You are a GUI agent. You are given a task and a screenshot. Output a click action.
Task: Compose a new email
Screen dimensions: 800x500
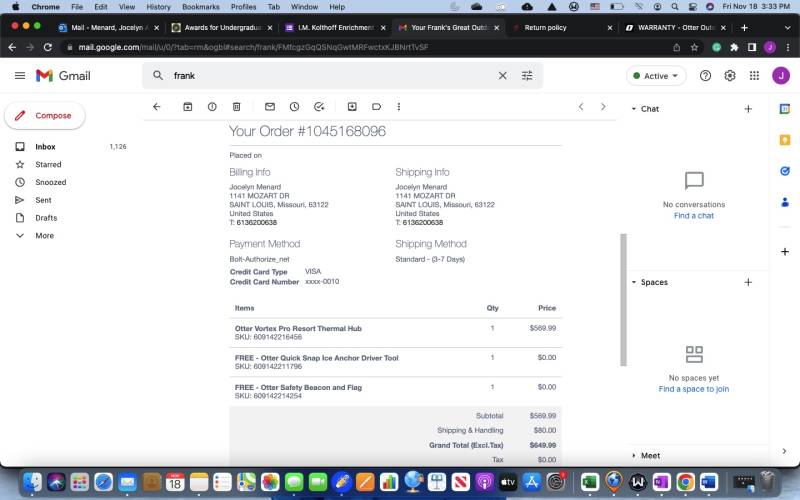coord(45,116)
